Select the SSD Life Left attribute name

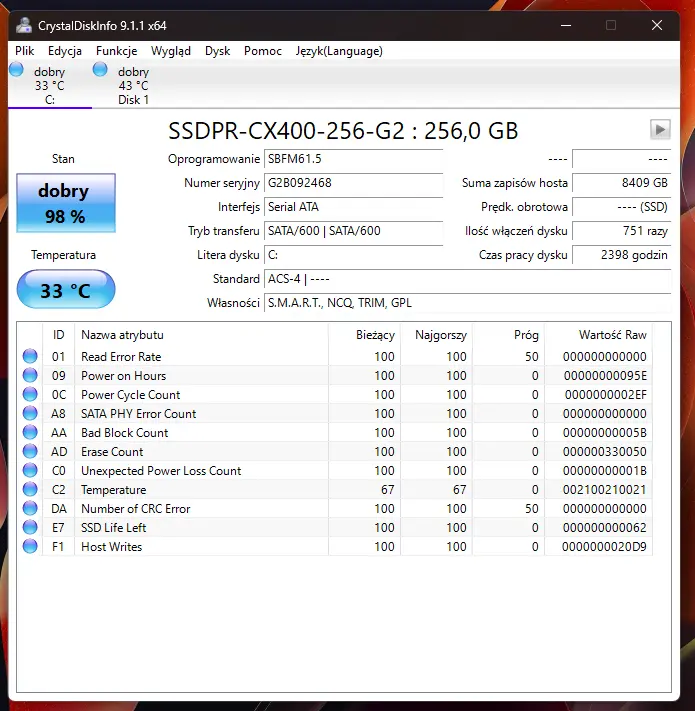coord(113,528)
